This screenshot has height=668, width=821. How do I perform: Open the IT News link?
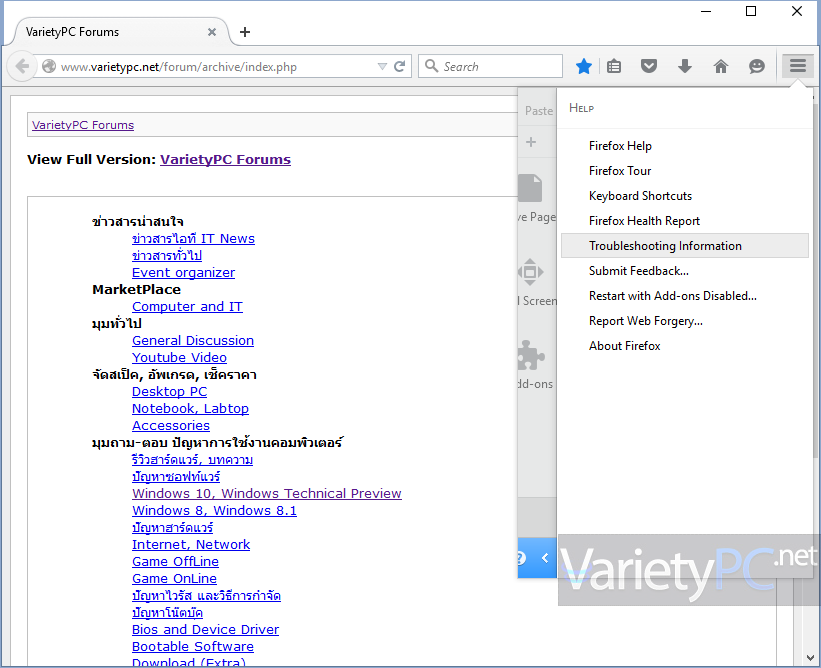tap(193, 239)
